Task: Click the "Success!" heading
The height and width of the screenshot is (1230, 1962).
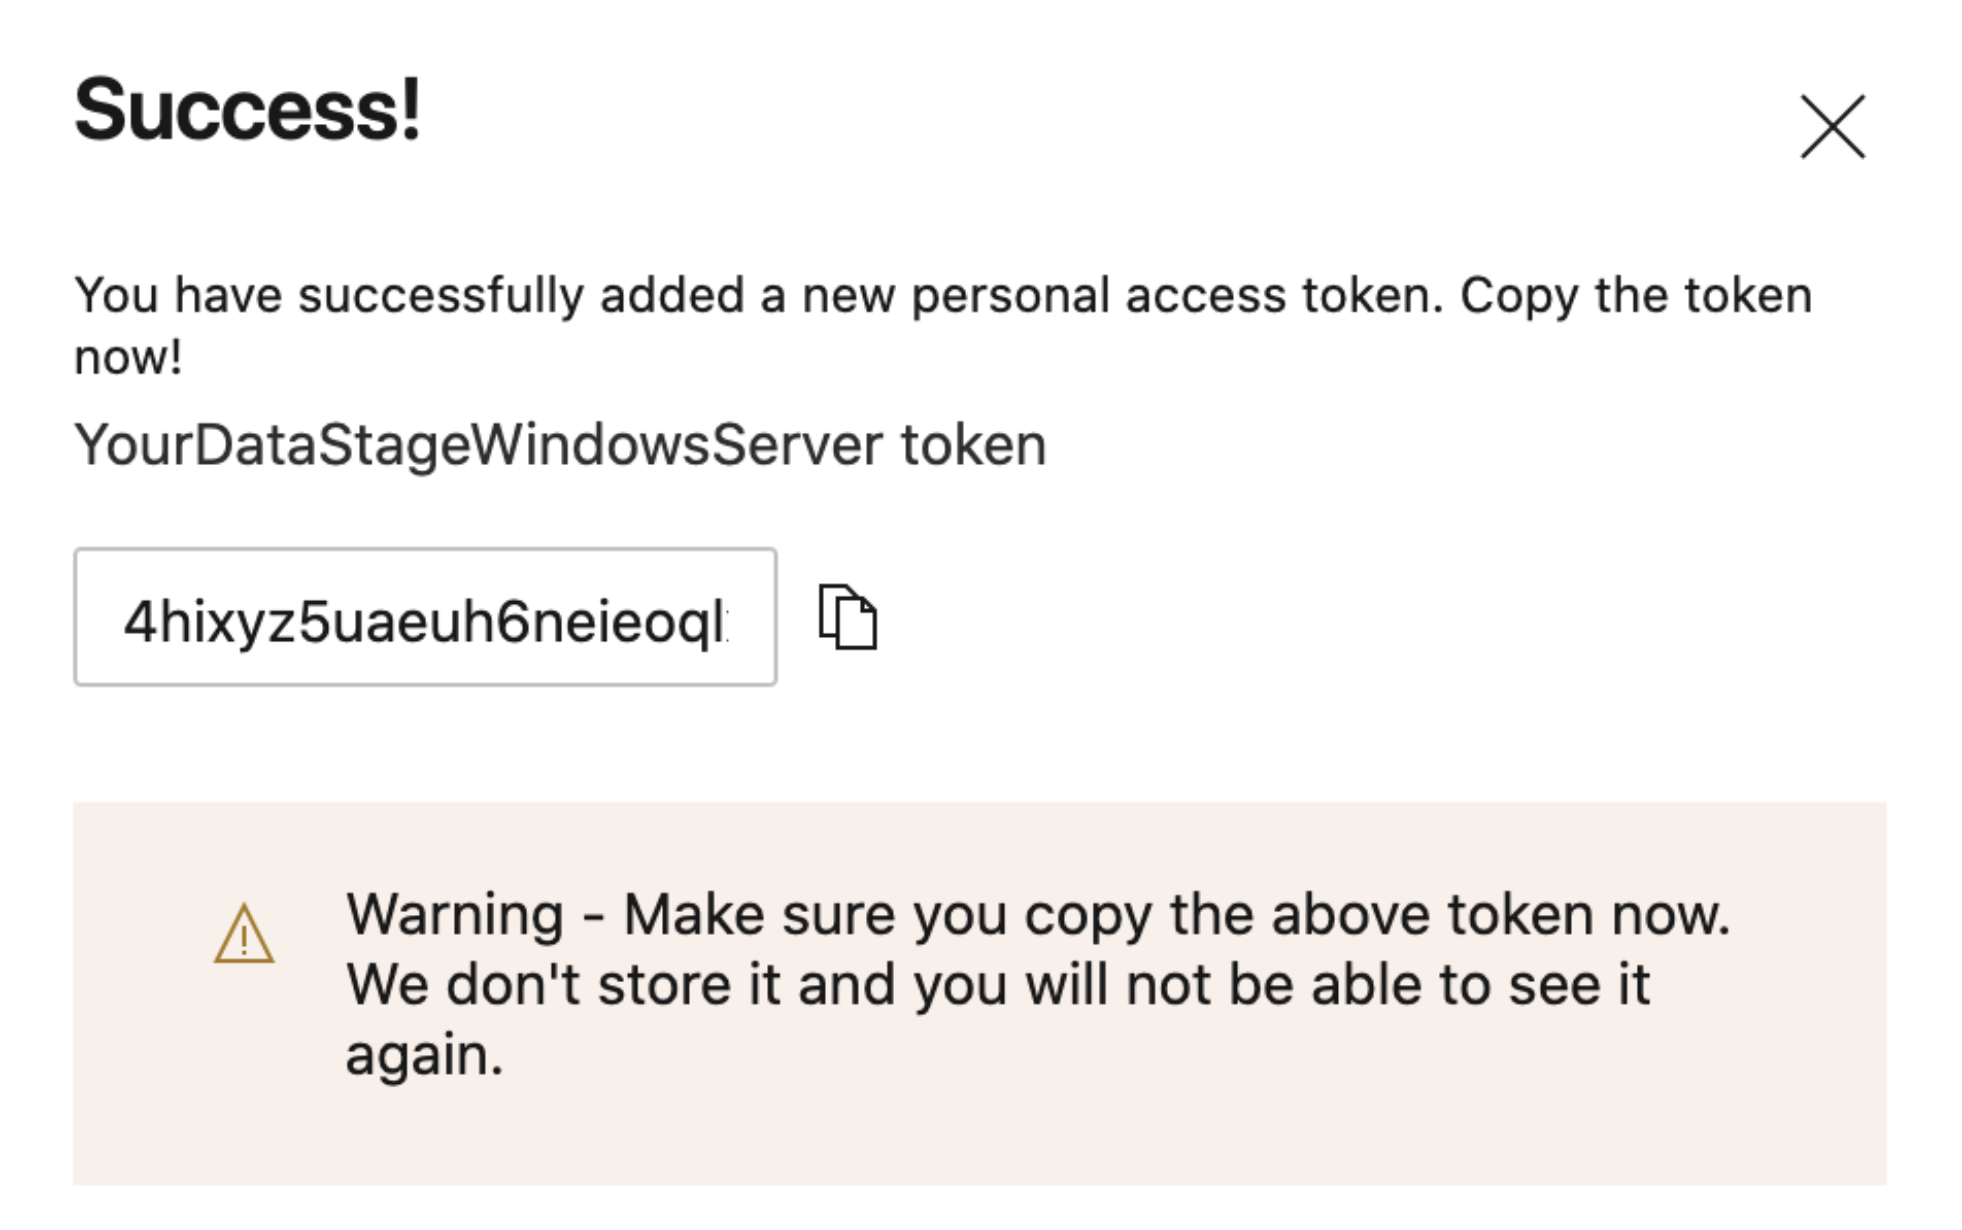Action: point(247,109)
